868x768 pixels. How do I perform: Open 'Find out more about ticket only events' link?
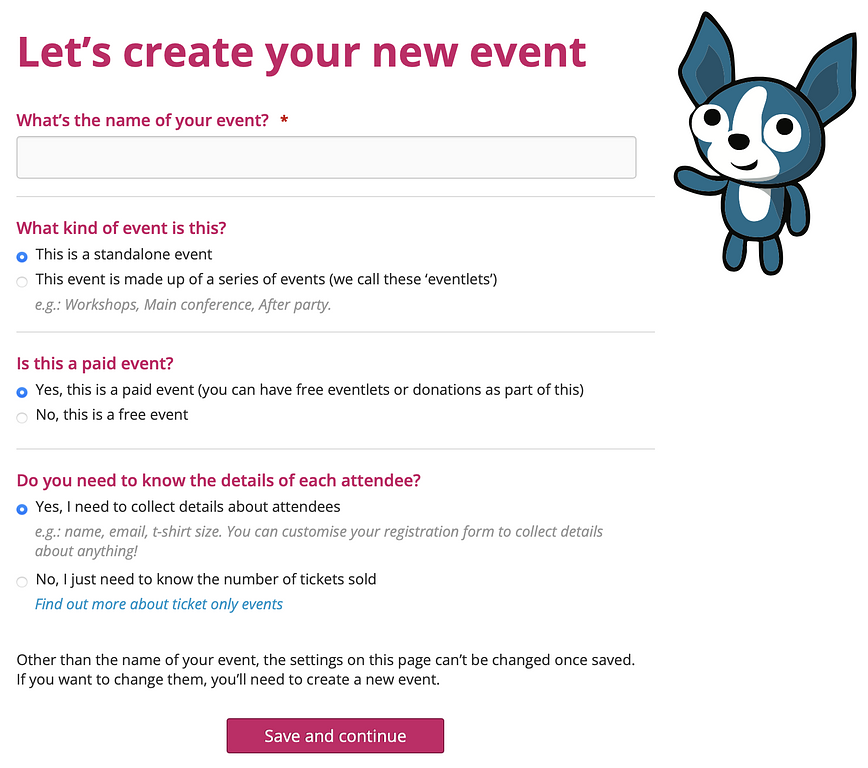click(159, 604)
